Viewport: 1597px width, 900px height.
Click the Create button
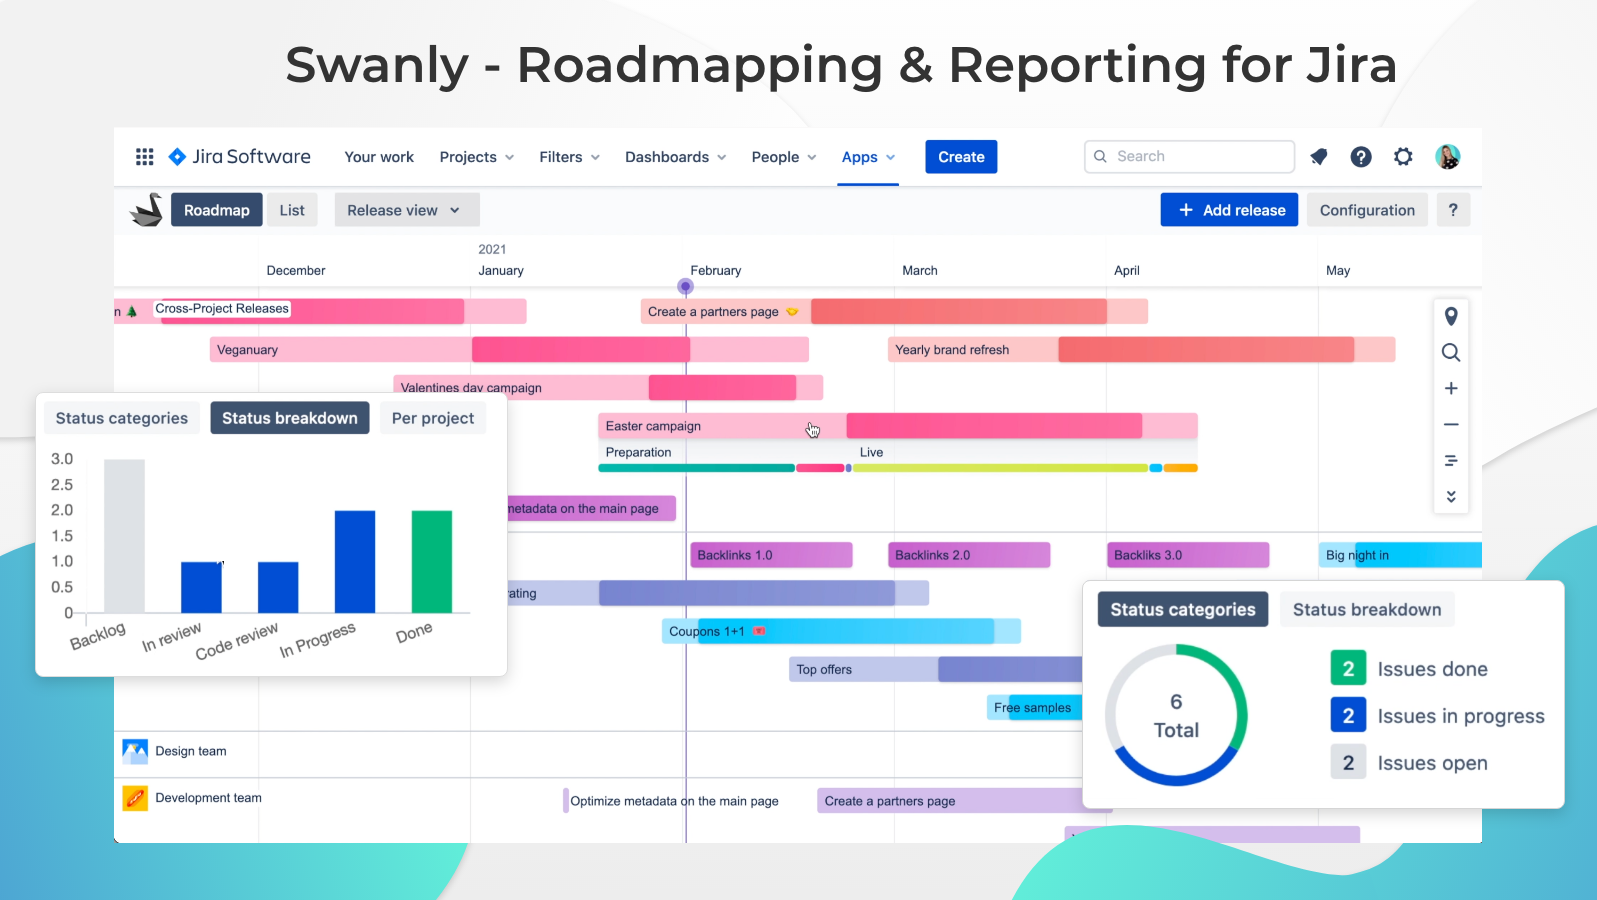point(961,157)
